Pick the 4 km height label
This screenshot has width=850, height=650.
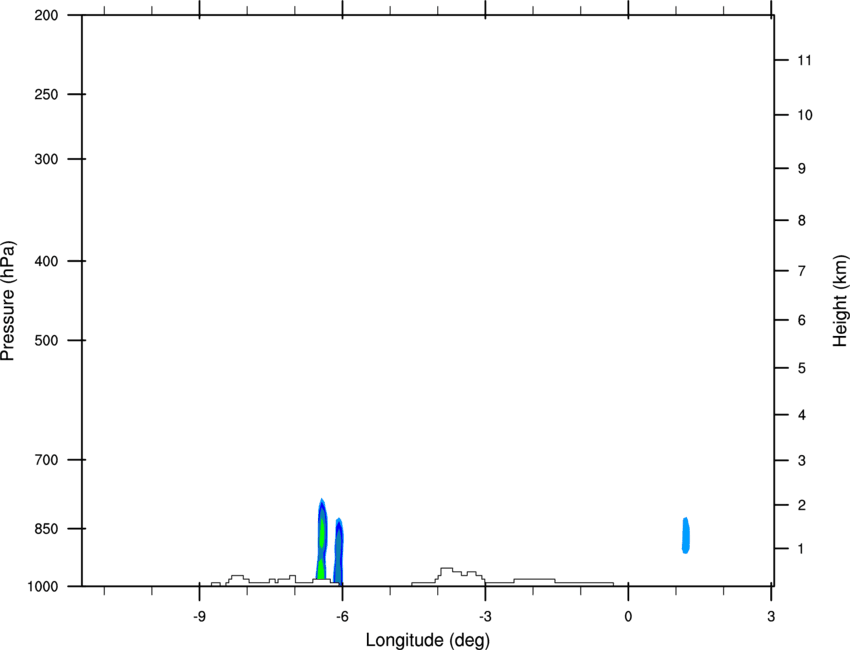(801, 415)
